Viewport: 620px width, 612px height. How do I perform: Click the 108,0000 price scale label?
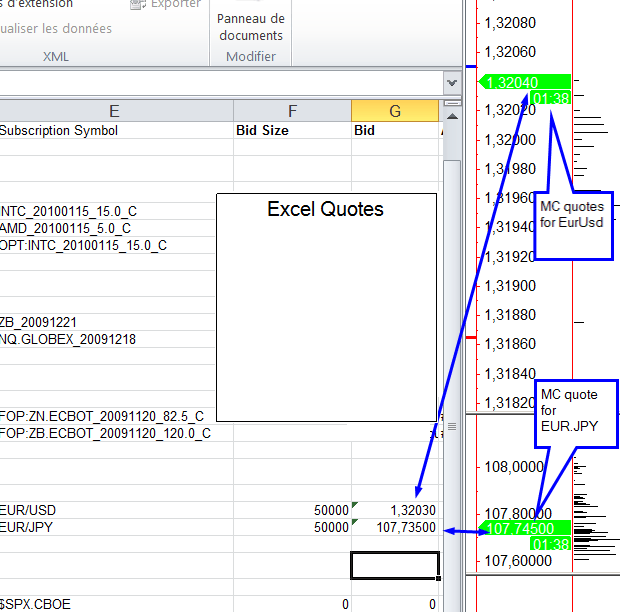point(514,467)
